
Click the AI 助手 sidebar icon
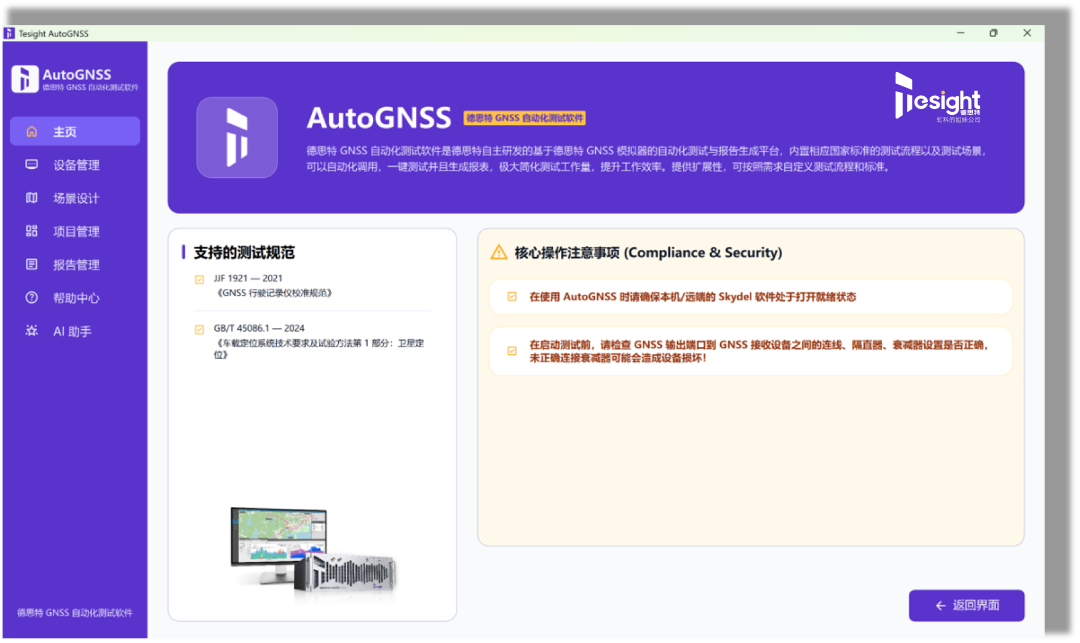(x=32, y=331)
